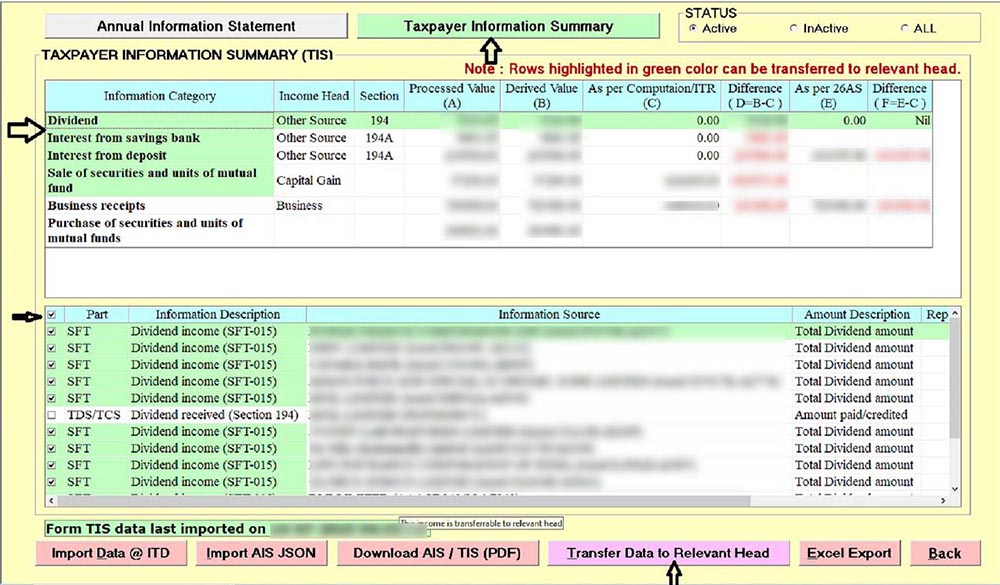Export the data using Excel Export
The width and height of the screenshot is (1000, 585).
[849, 553]
